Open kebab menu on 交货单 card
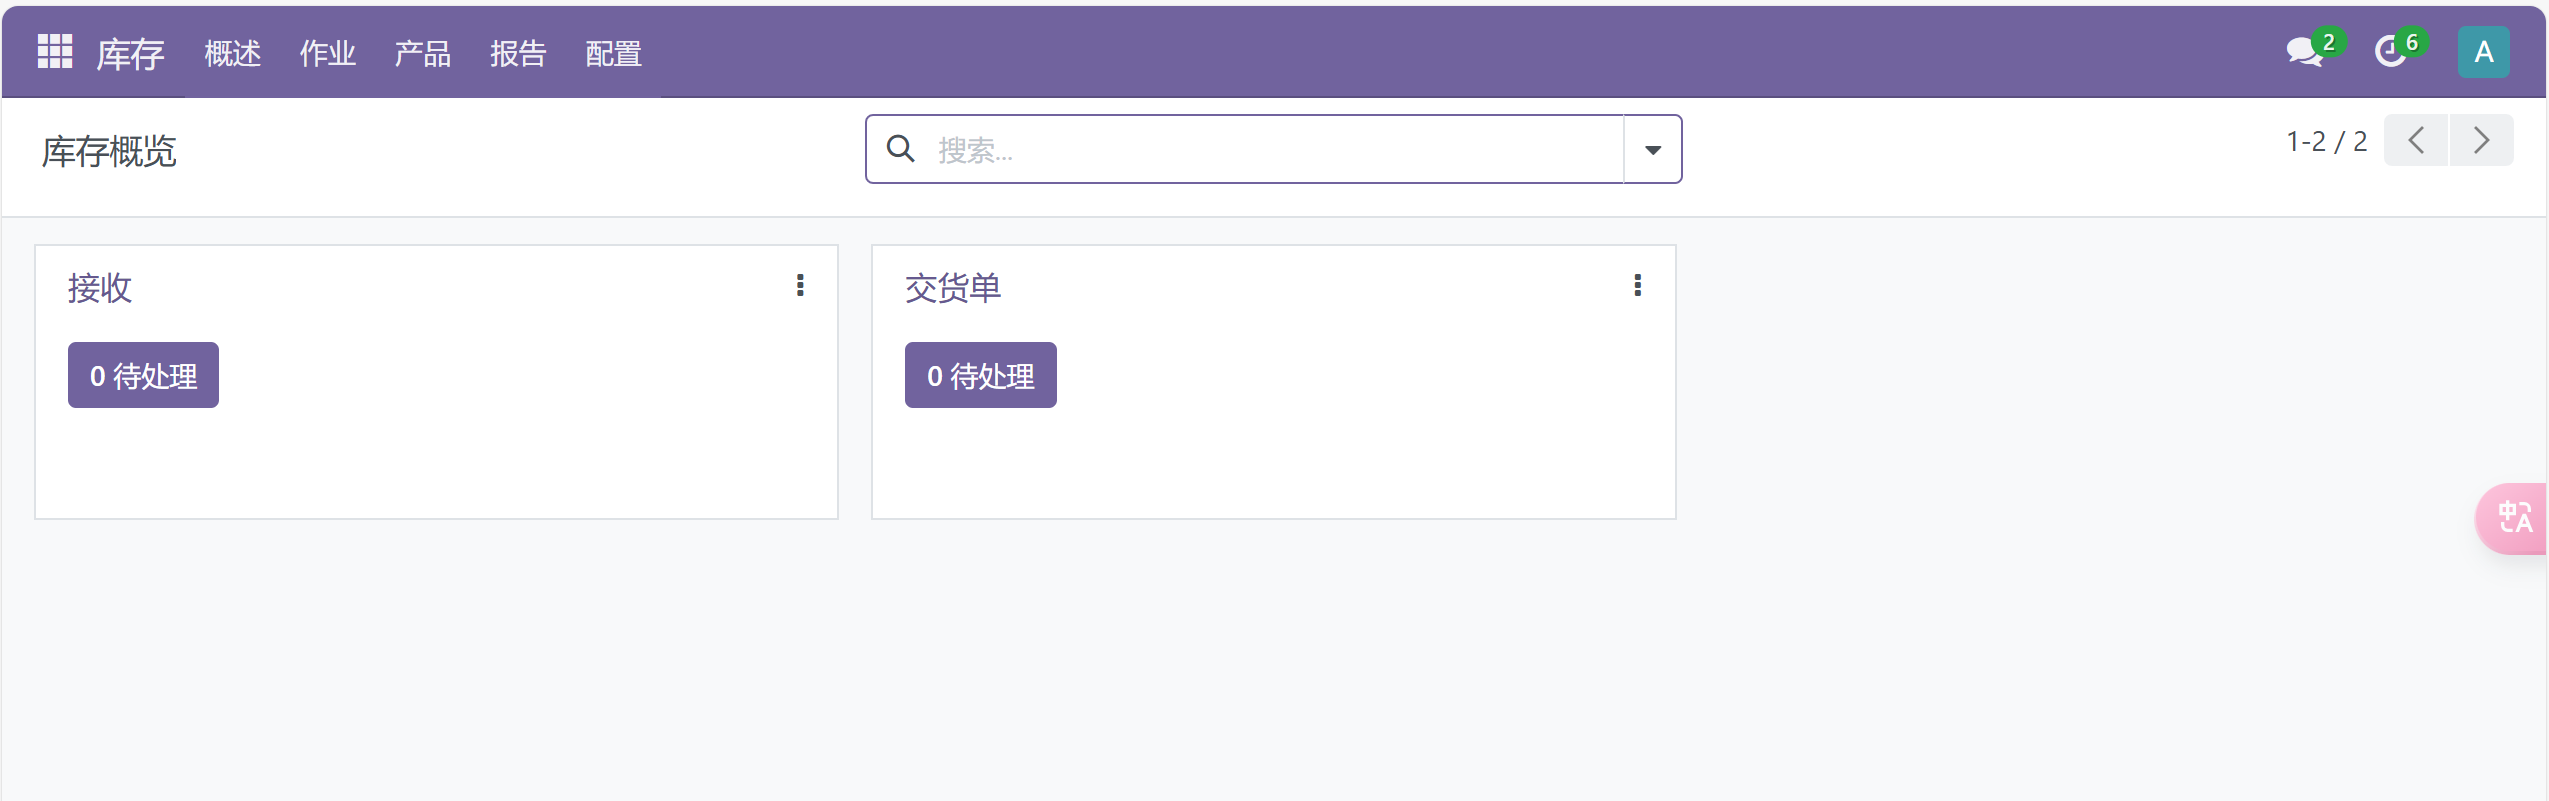The image size is (2549, 801). pos(1637,286)
